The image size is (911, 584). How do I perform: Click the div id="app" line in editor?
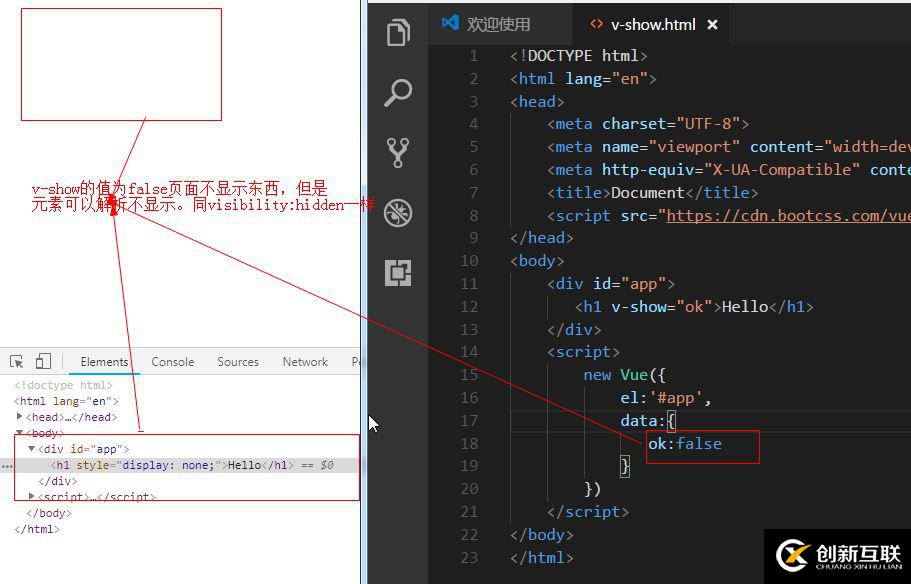point(611,284)
